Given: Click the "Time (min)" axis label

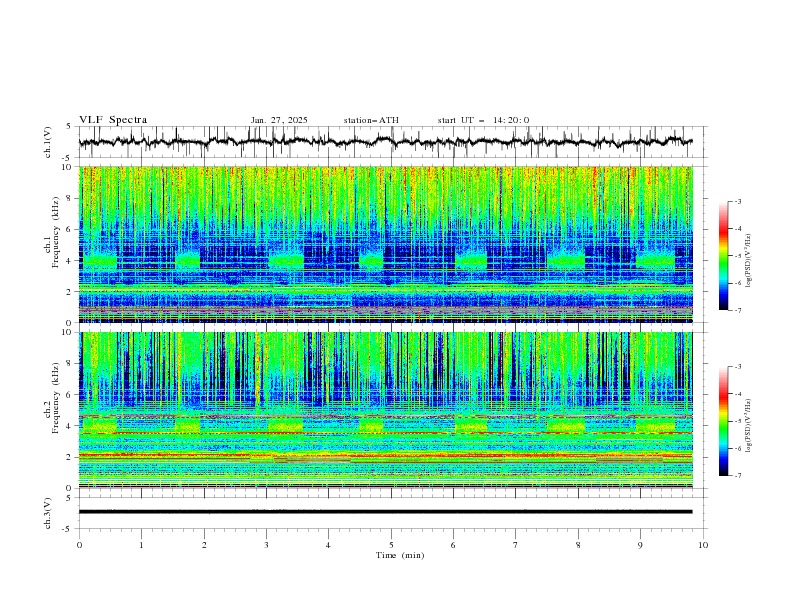Looking at the screenshot, I should coord(400,555).
